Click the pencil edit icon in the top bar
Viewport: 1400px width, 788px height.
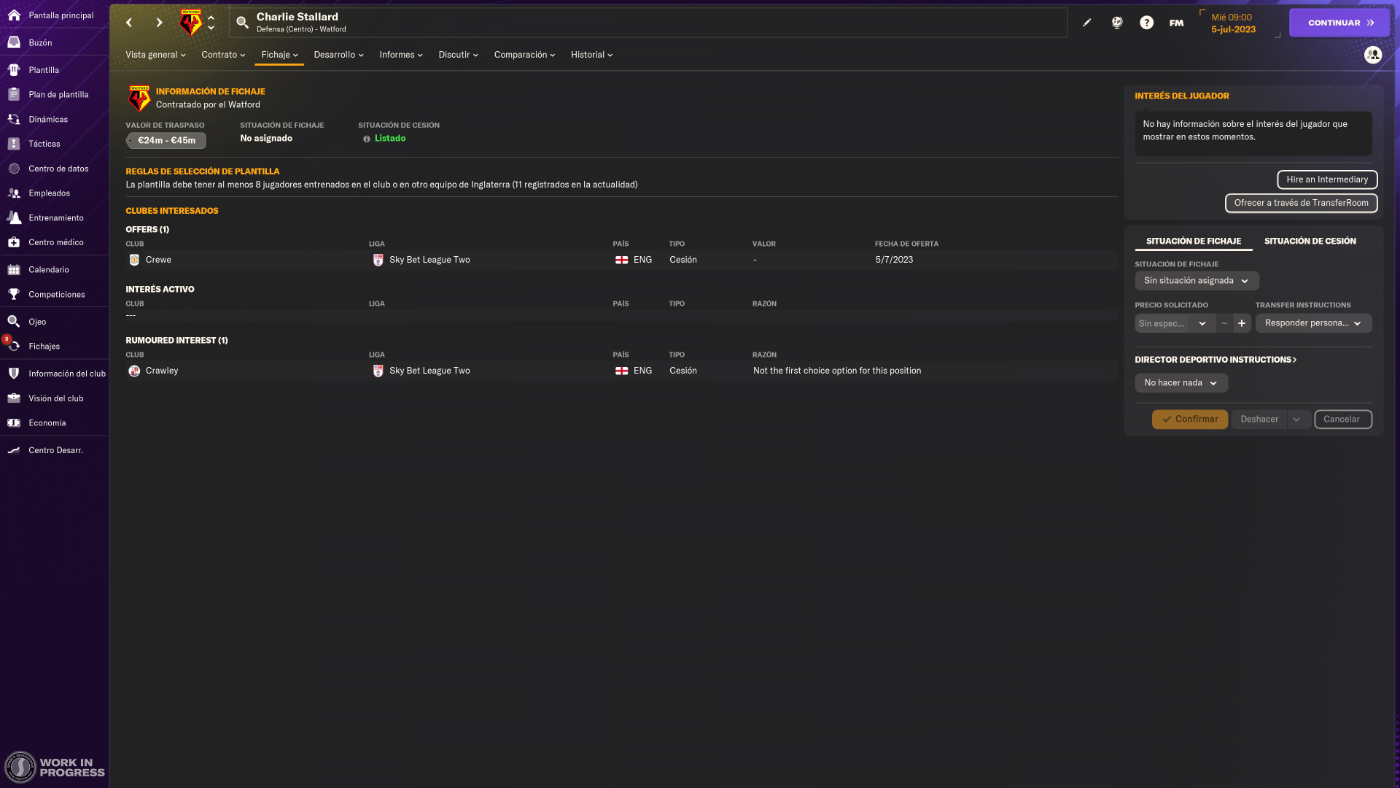pos(1087,22)
